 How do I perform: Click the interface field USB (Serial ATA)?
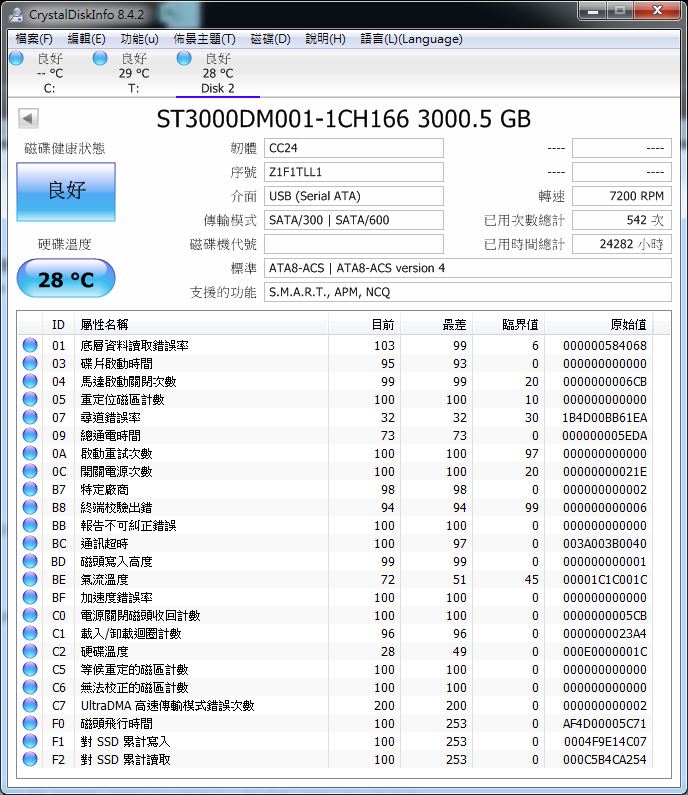[x=353, y=196]
